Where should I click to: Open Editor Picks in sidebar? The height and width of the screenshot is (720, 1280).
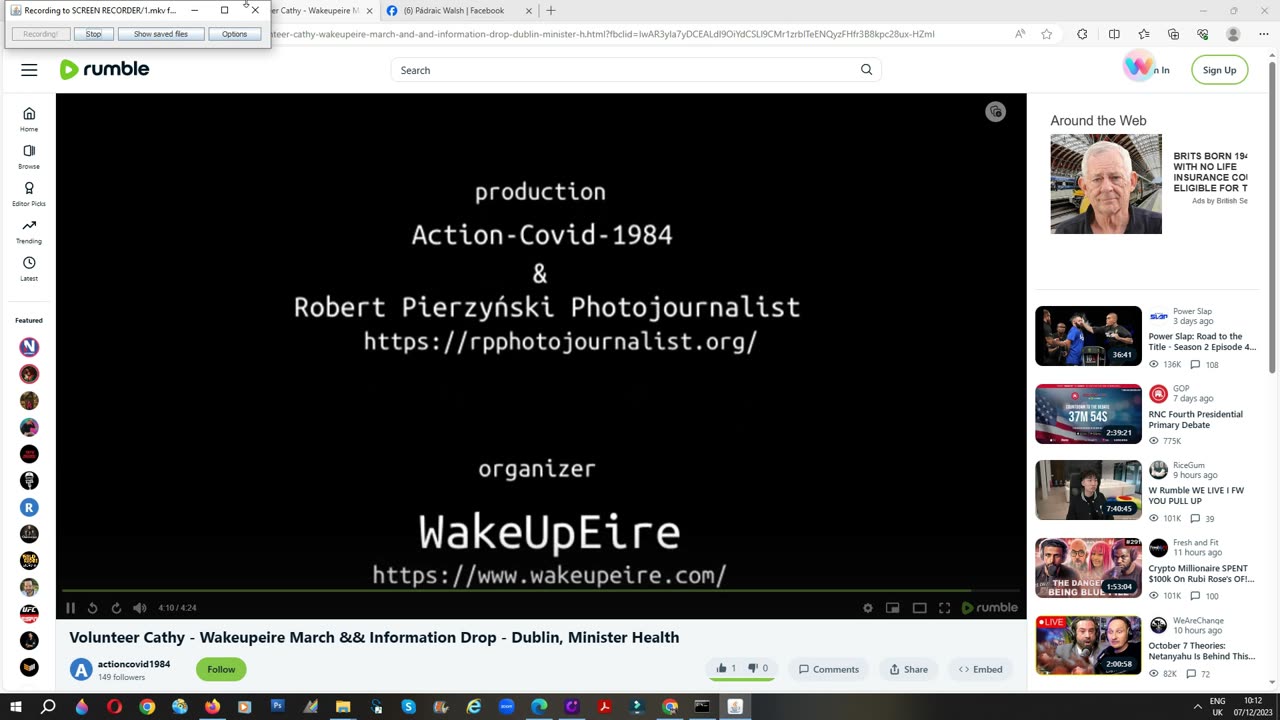(29, 194)
